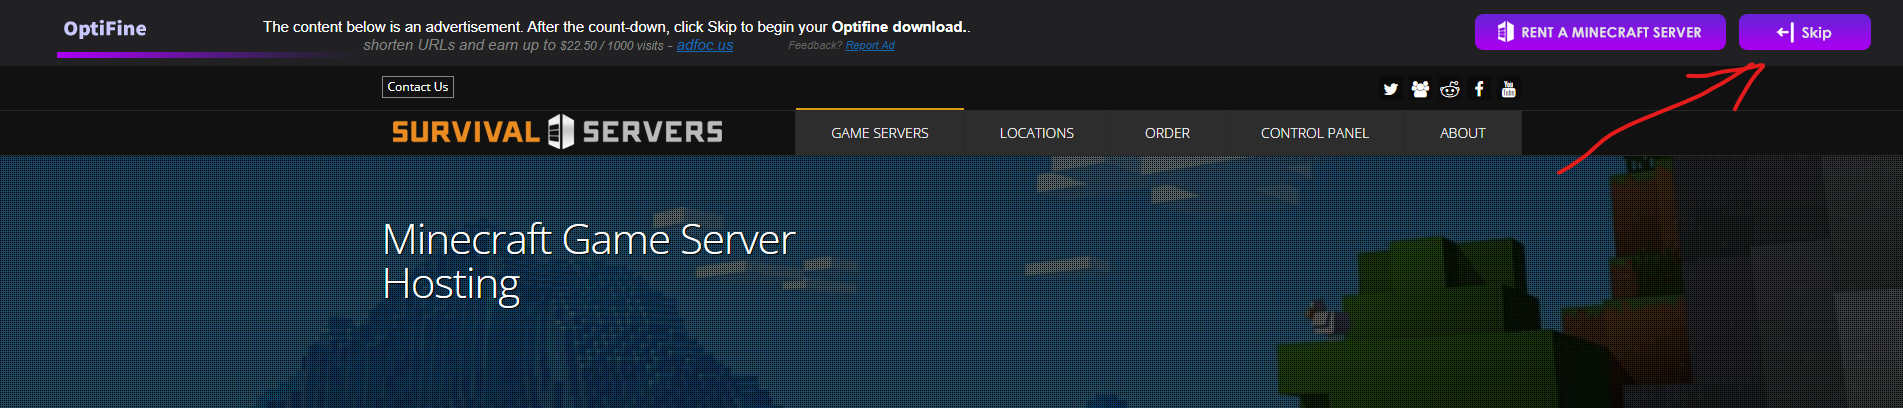Click the Survival Servers logo
This screenshot has height=408, width=1903.
coord(557,131)
